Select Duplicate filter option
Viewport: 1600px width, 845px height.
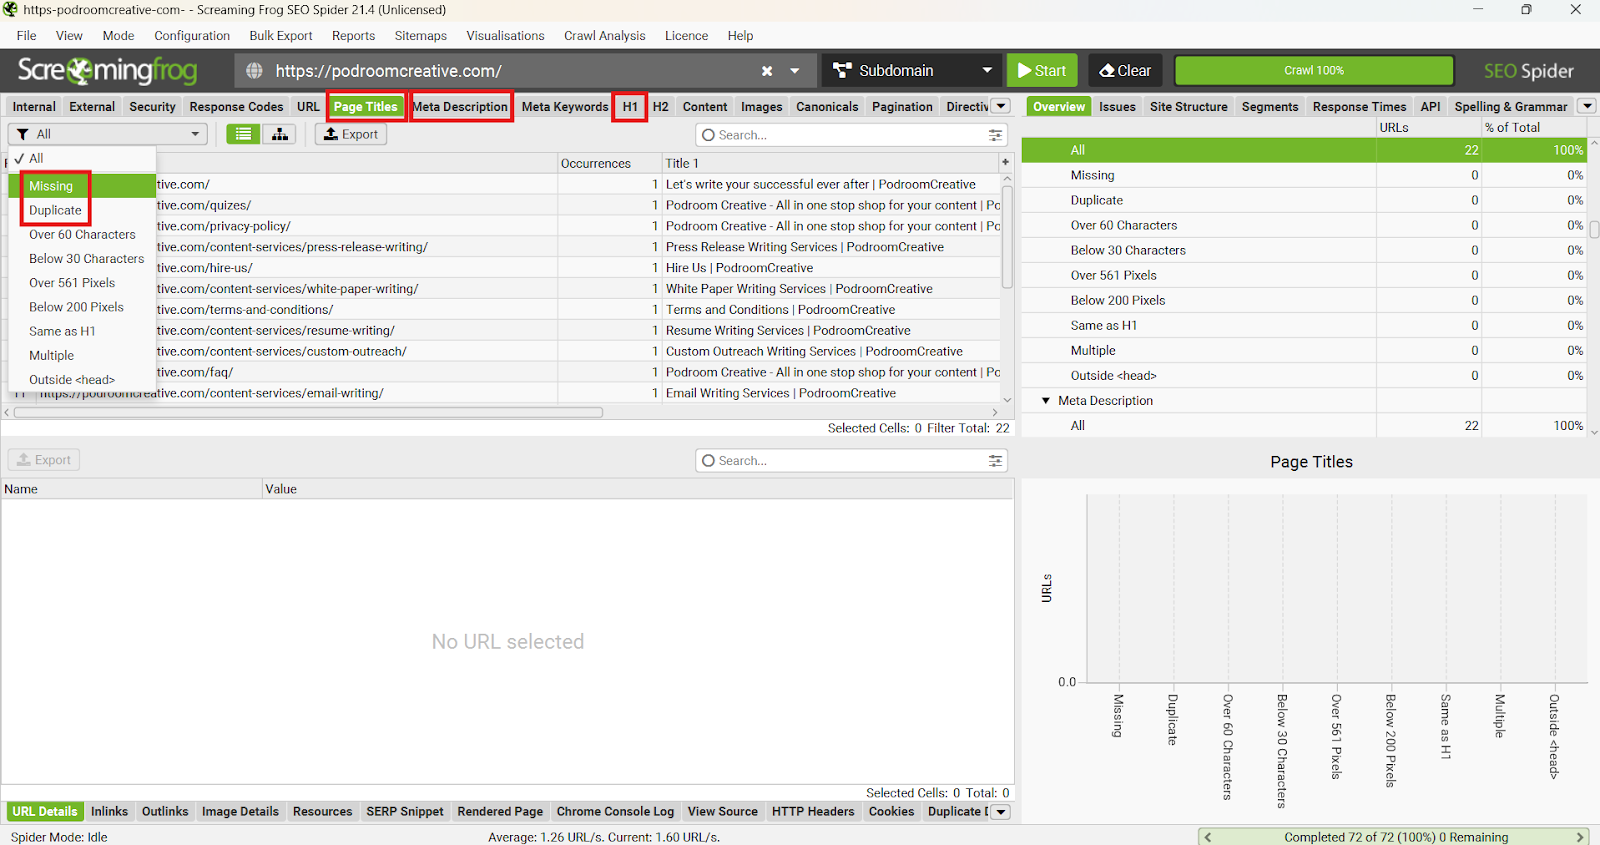tap(83, 210)
